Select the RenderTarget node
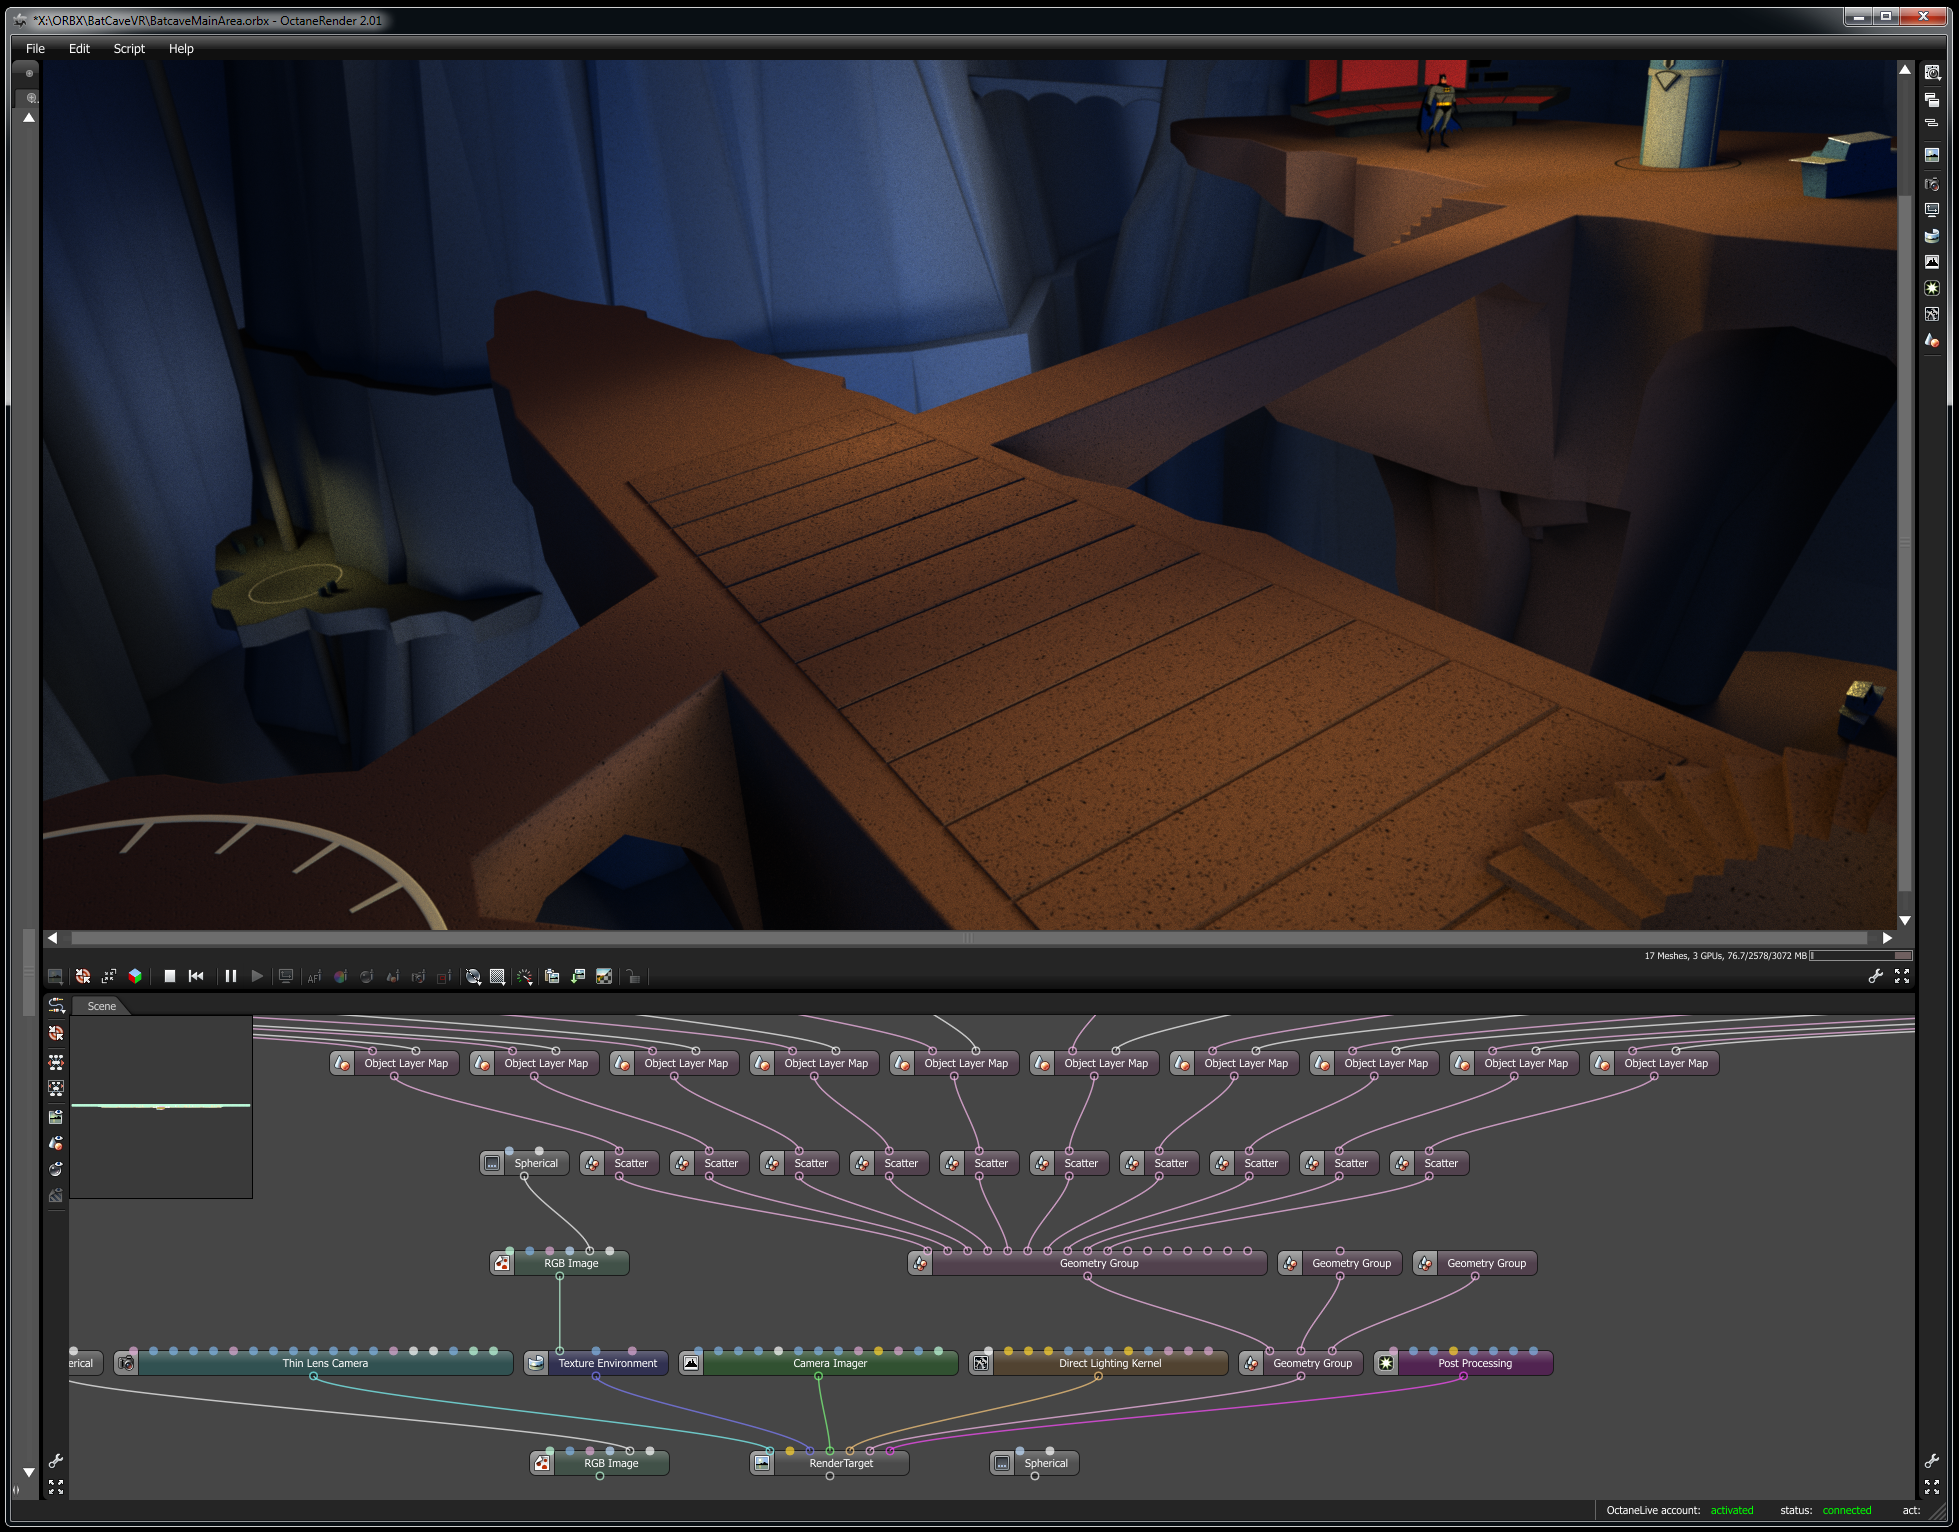1959x1532 pixels. [x=840, y=1463]
